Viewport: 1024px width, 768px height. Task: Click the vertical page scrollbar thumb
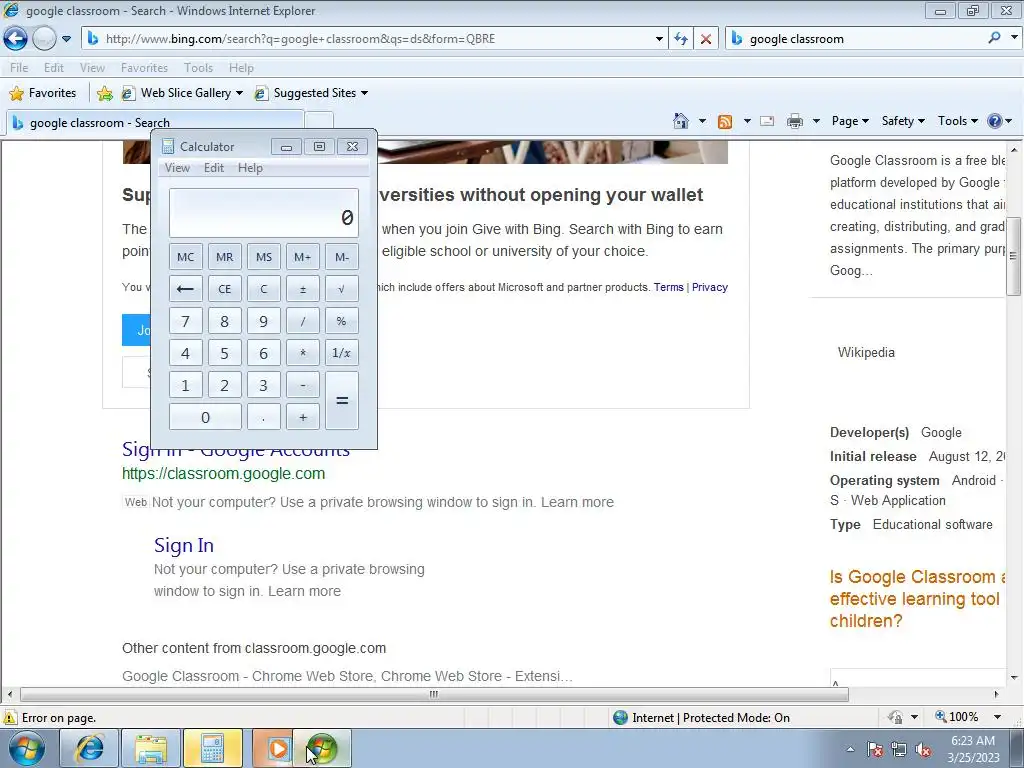pos(1014,256)
